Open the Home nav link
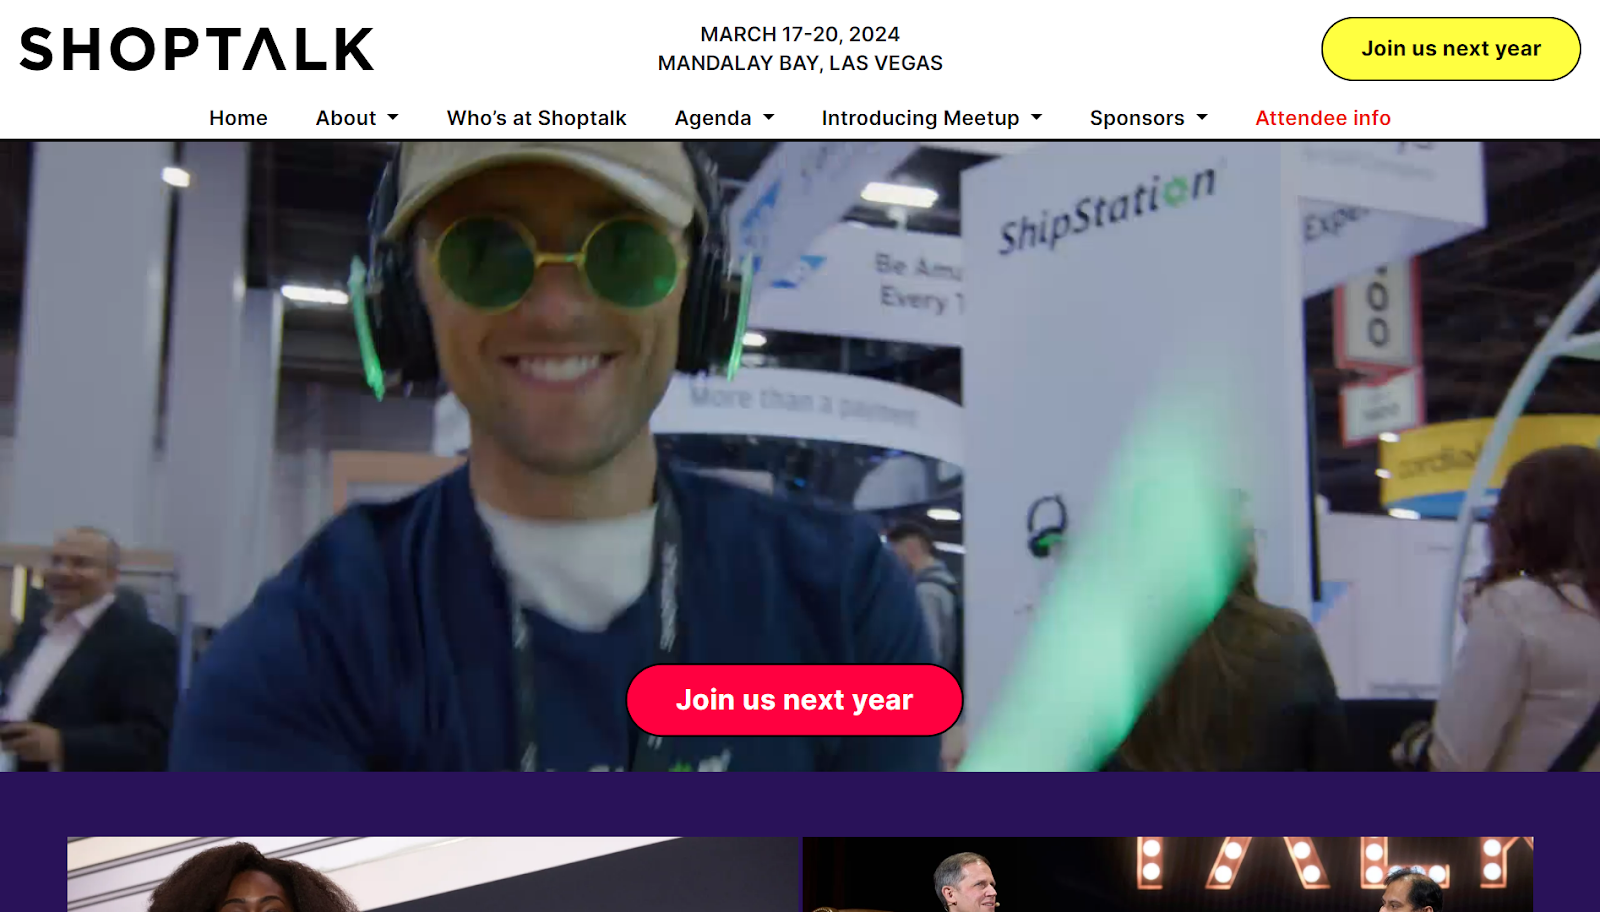 click(x=238, y=118)
